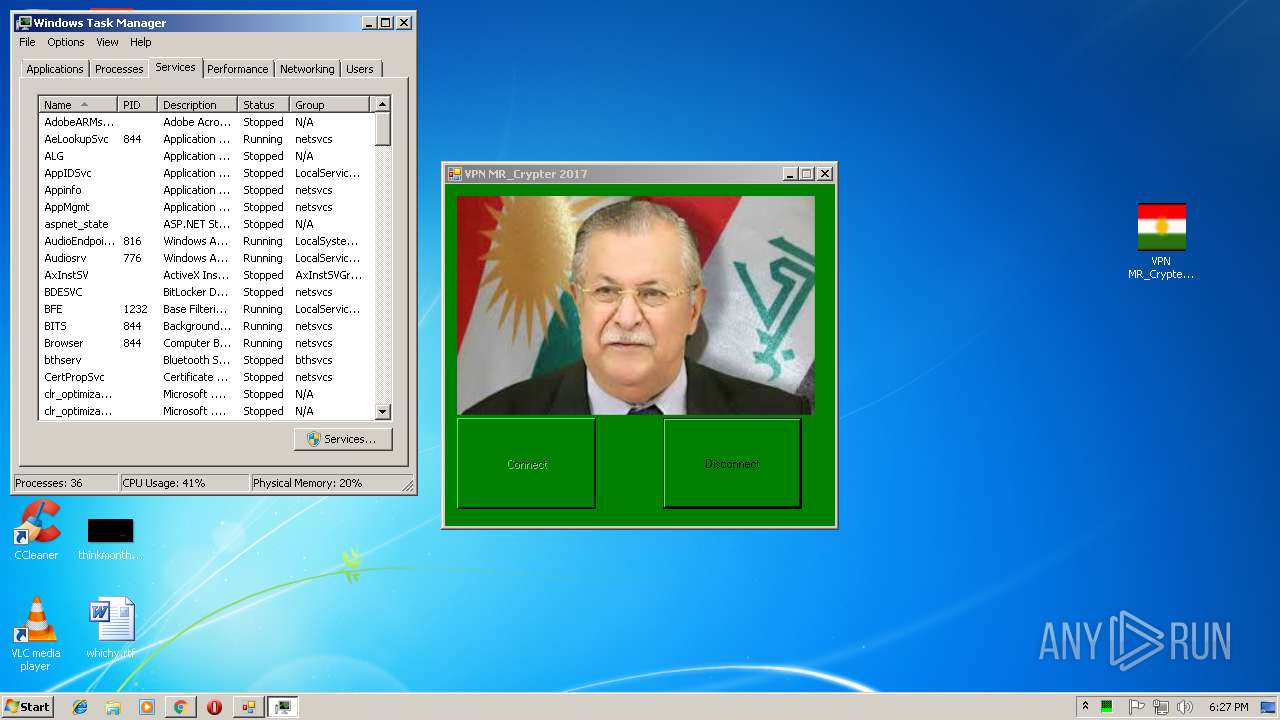Click services list scroll up arrow
This screenshot has width=1280, height=720.
tap(382, 104)
